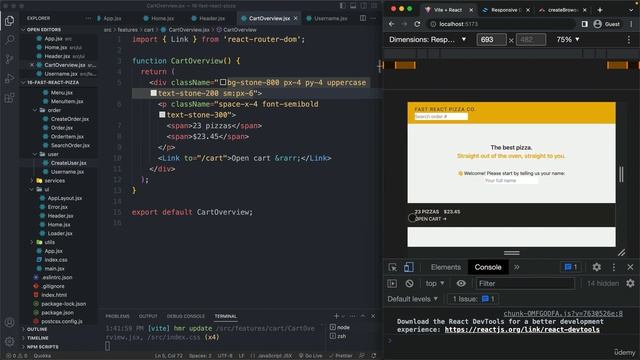This screenshot has width=640, height=360.
Task: Split the editor to the right
Action: pos(363,18)
